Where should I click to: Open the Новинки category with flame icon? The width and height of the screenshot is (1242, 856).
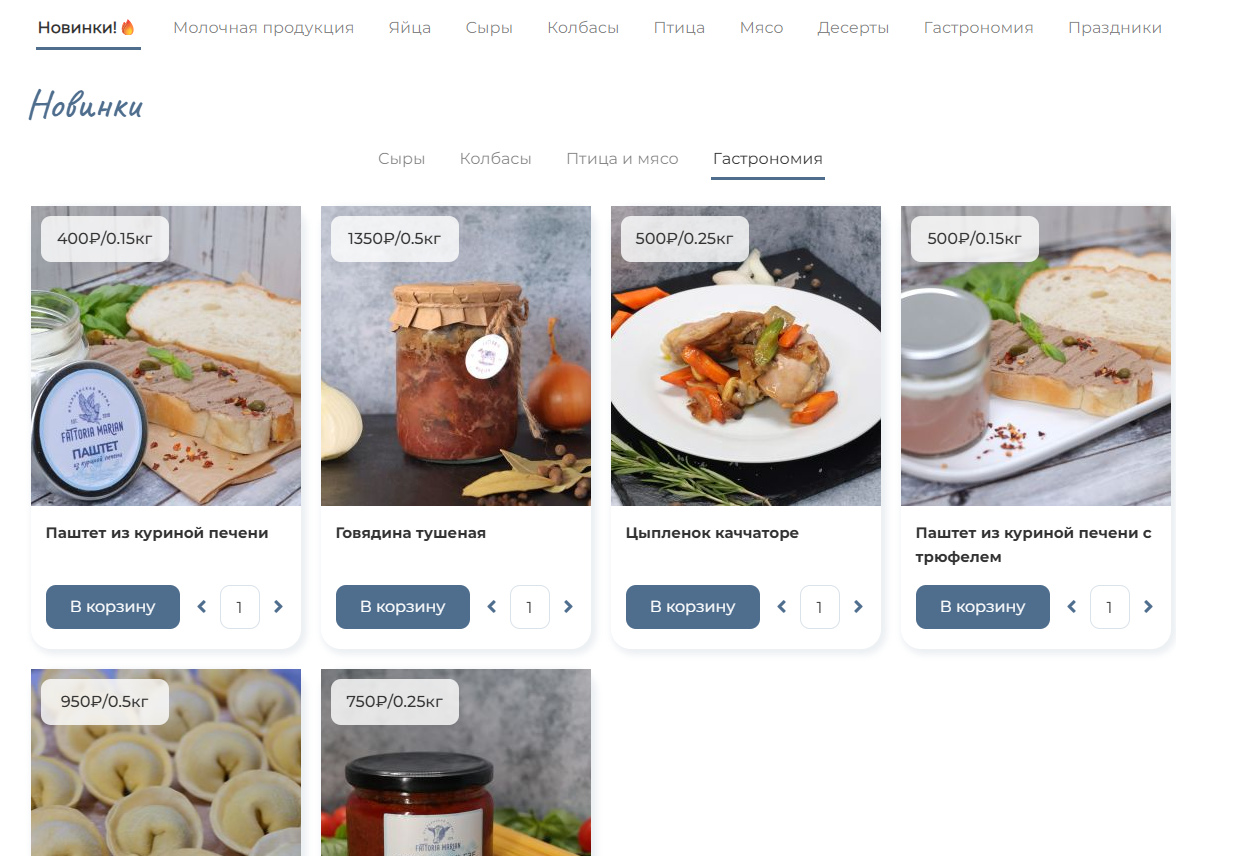click(x=87, y=28)
